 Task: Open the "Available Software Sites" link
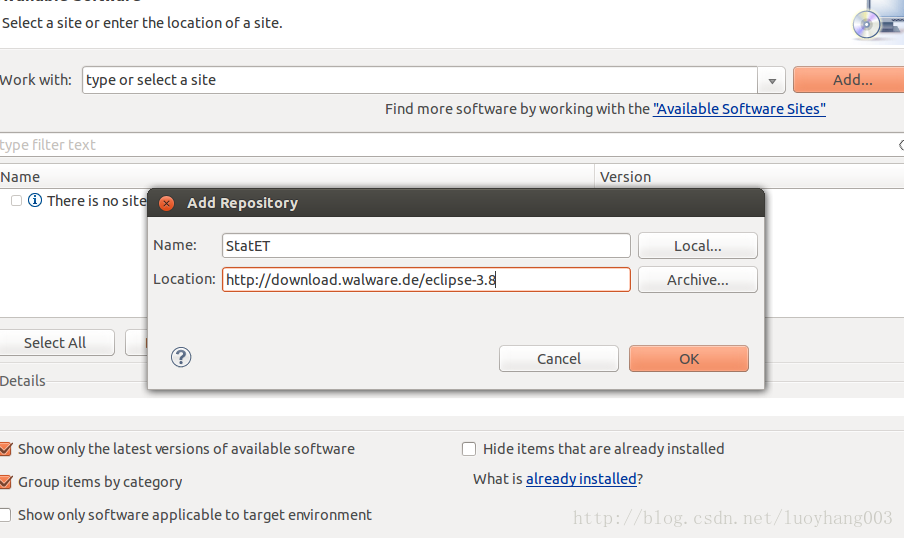pos(739,109)
